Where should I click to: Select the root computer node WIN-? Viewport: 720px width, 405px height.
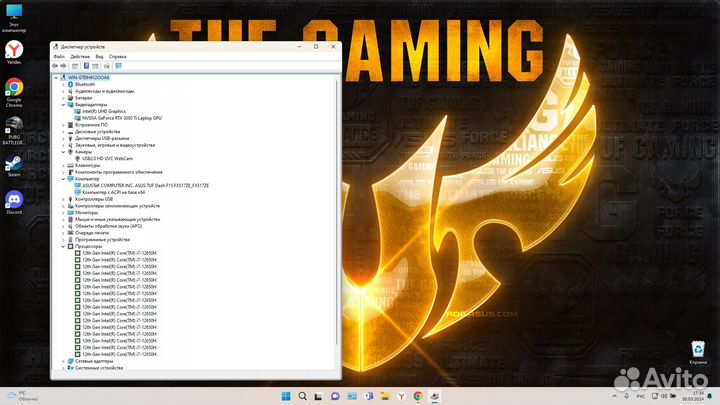point(89,78)
